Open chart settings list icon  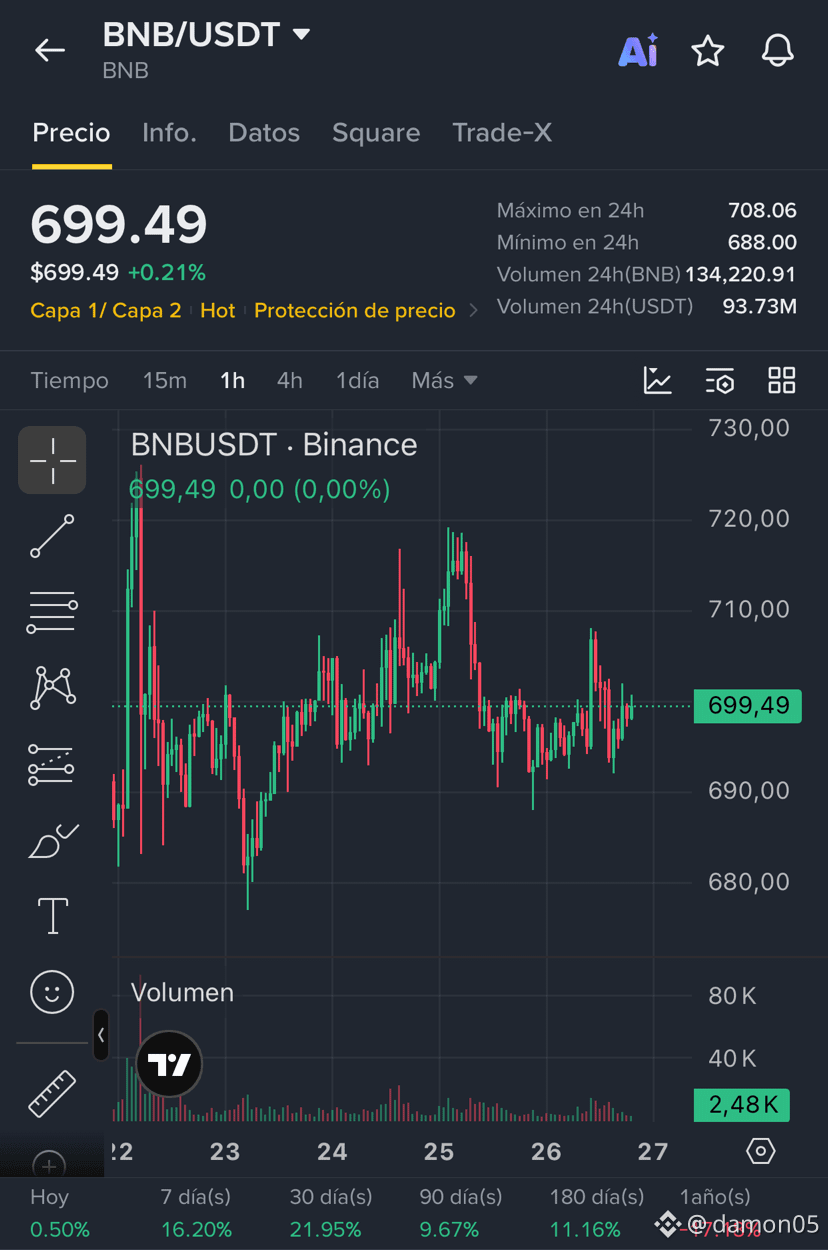[x=720, y=381]
